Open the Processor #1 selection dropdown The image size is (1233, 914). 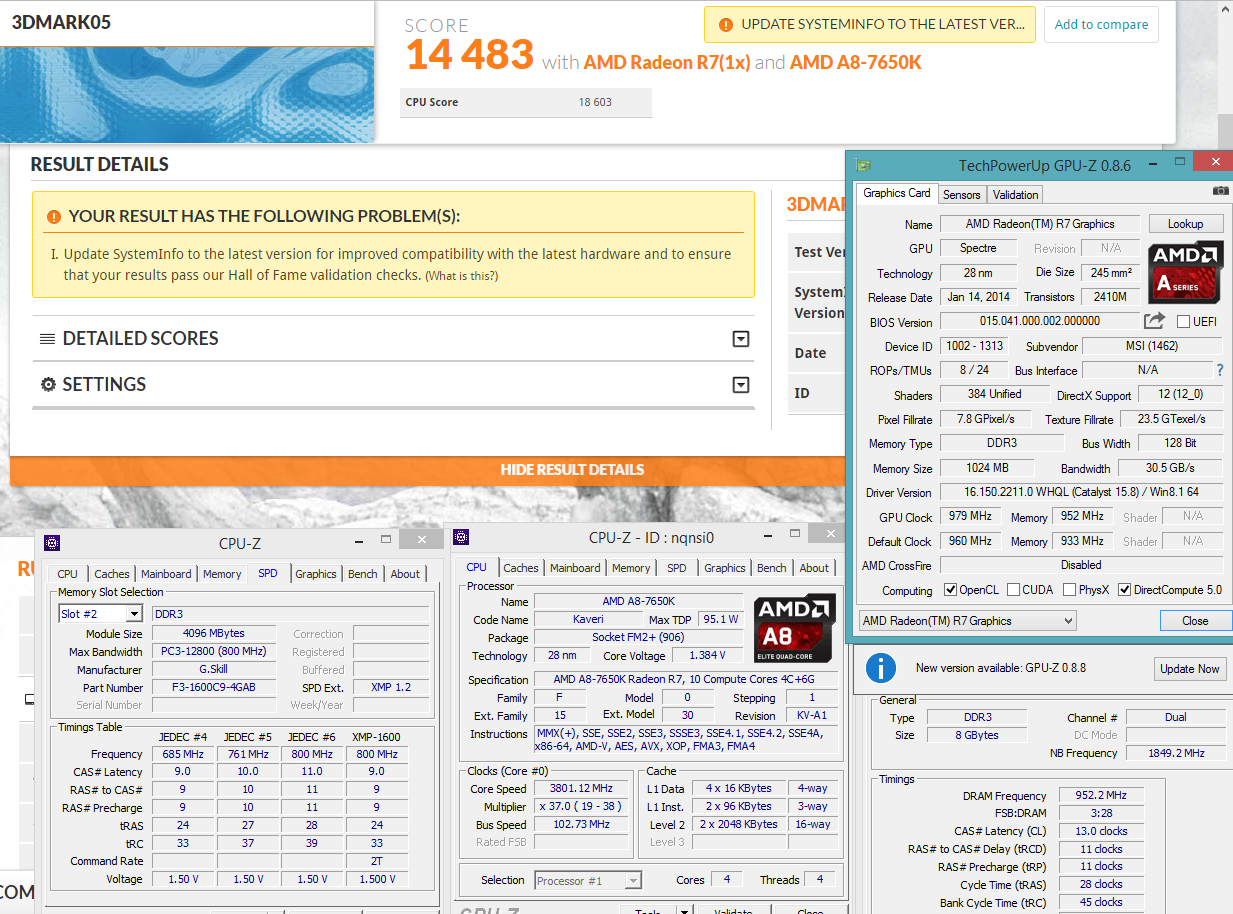(x=633, y=880)
